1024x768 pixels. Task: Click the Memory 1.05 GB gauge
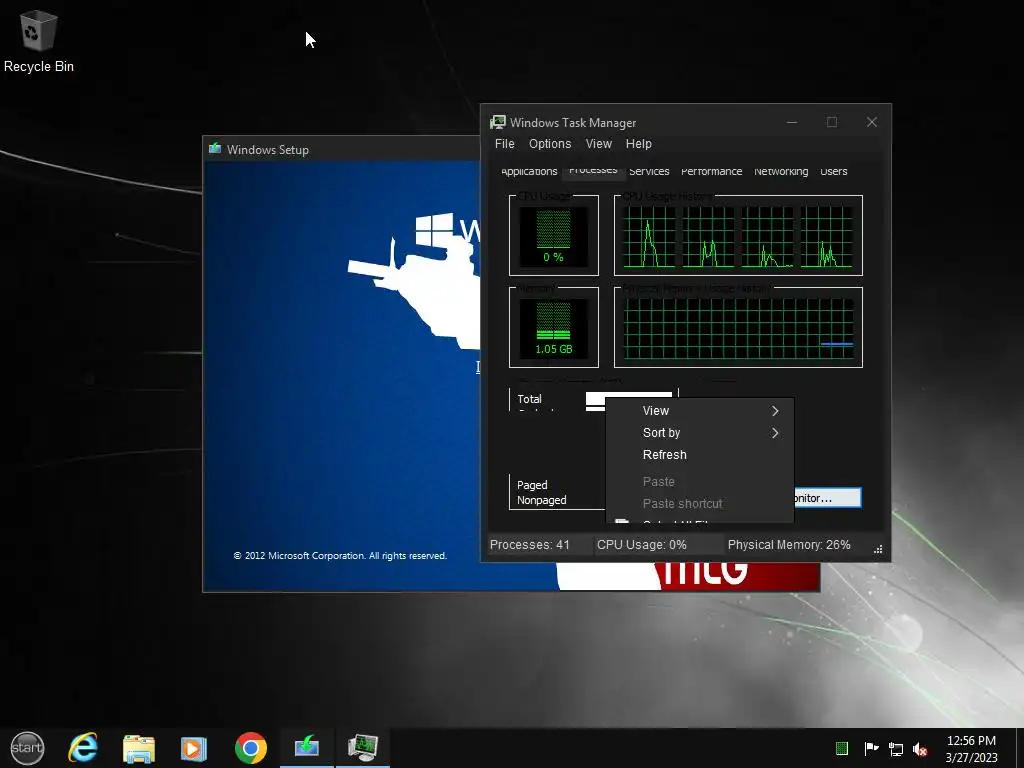coord(553,328)
